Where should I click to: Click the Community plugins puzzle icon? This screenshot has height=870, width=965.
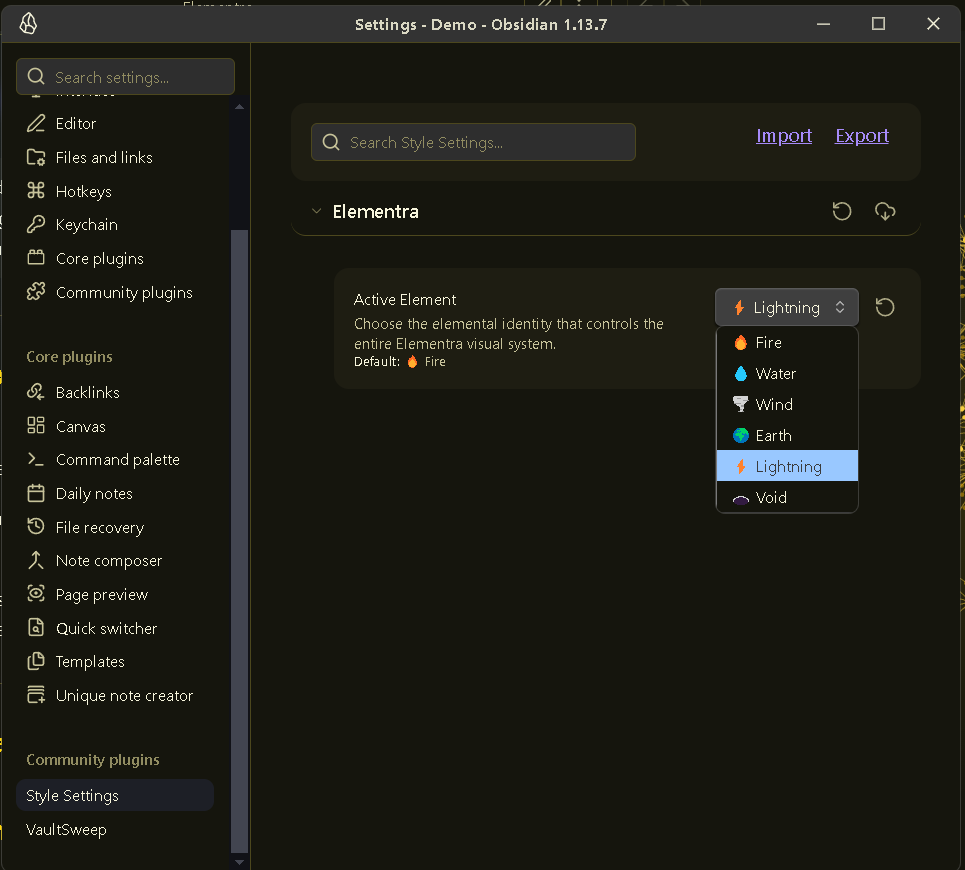click(x=36, y=292)
